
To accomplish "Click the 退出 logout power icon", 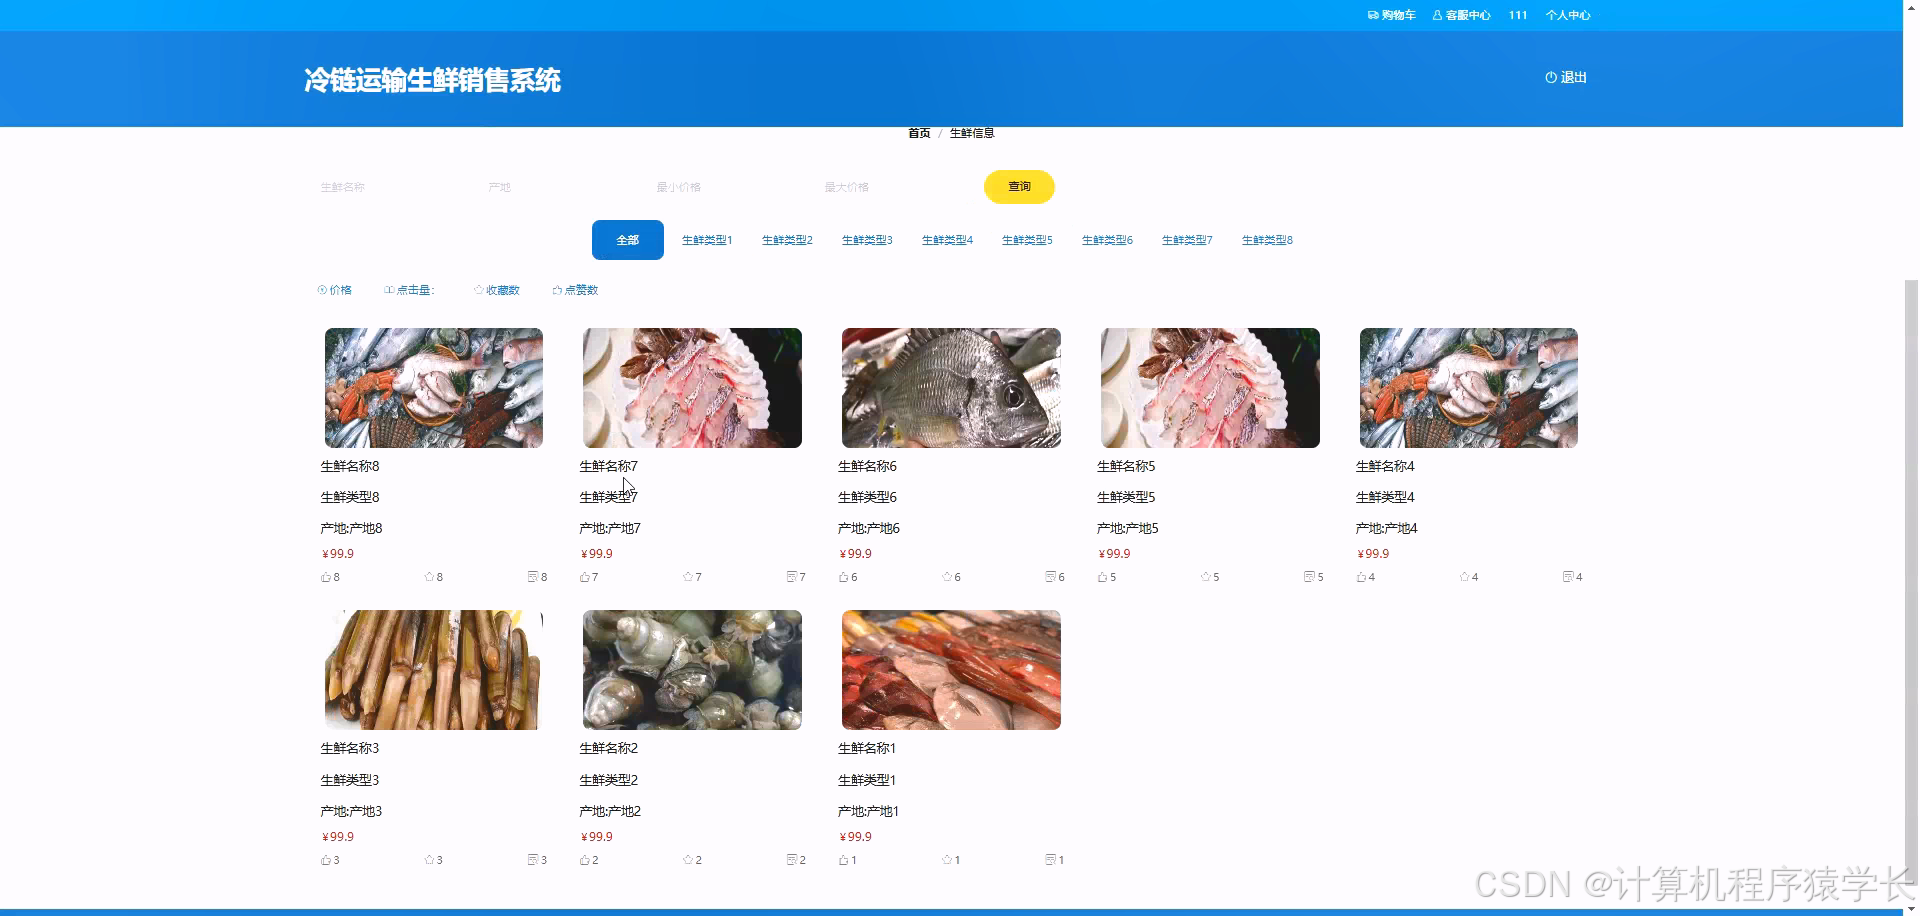I will click(1550, 78).
